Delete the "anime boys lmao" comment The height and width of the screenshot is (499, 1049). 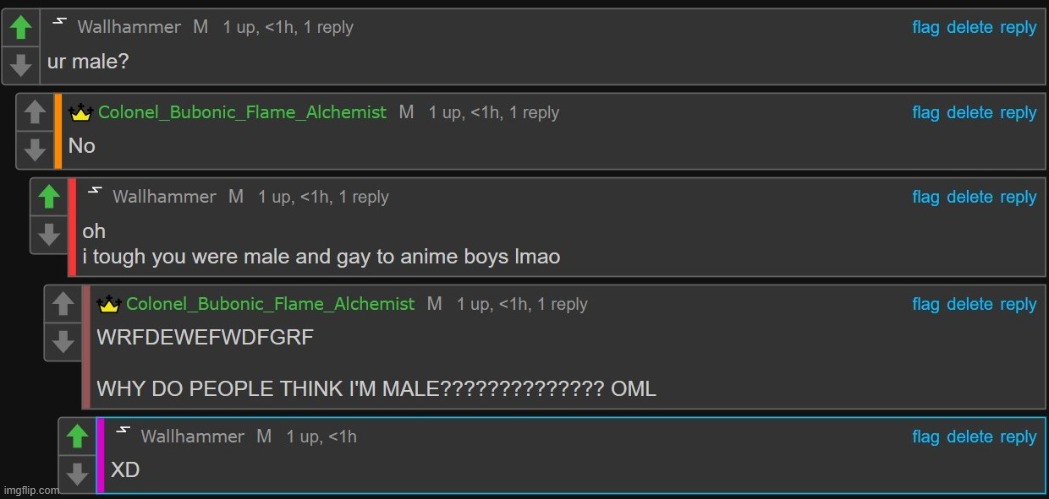coord(969,197)
